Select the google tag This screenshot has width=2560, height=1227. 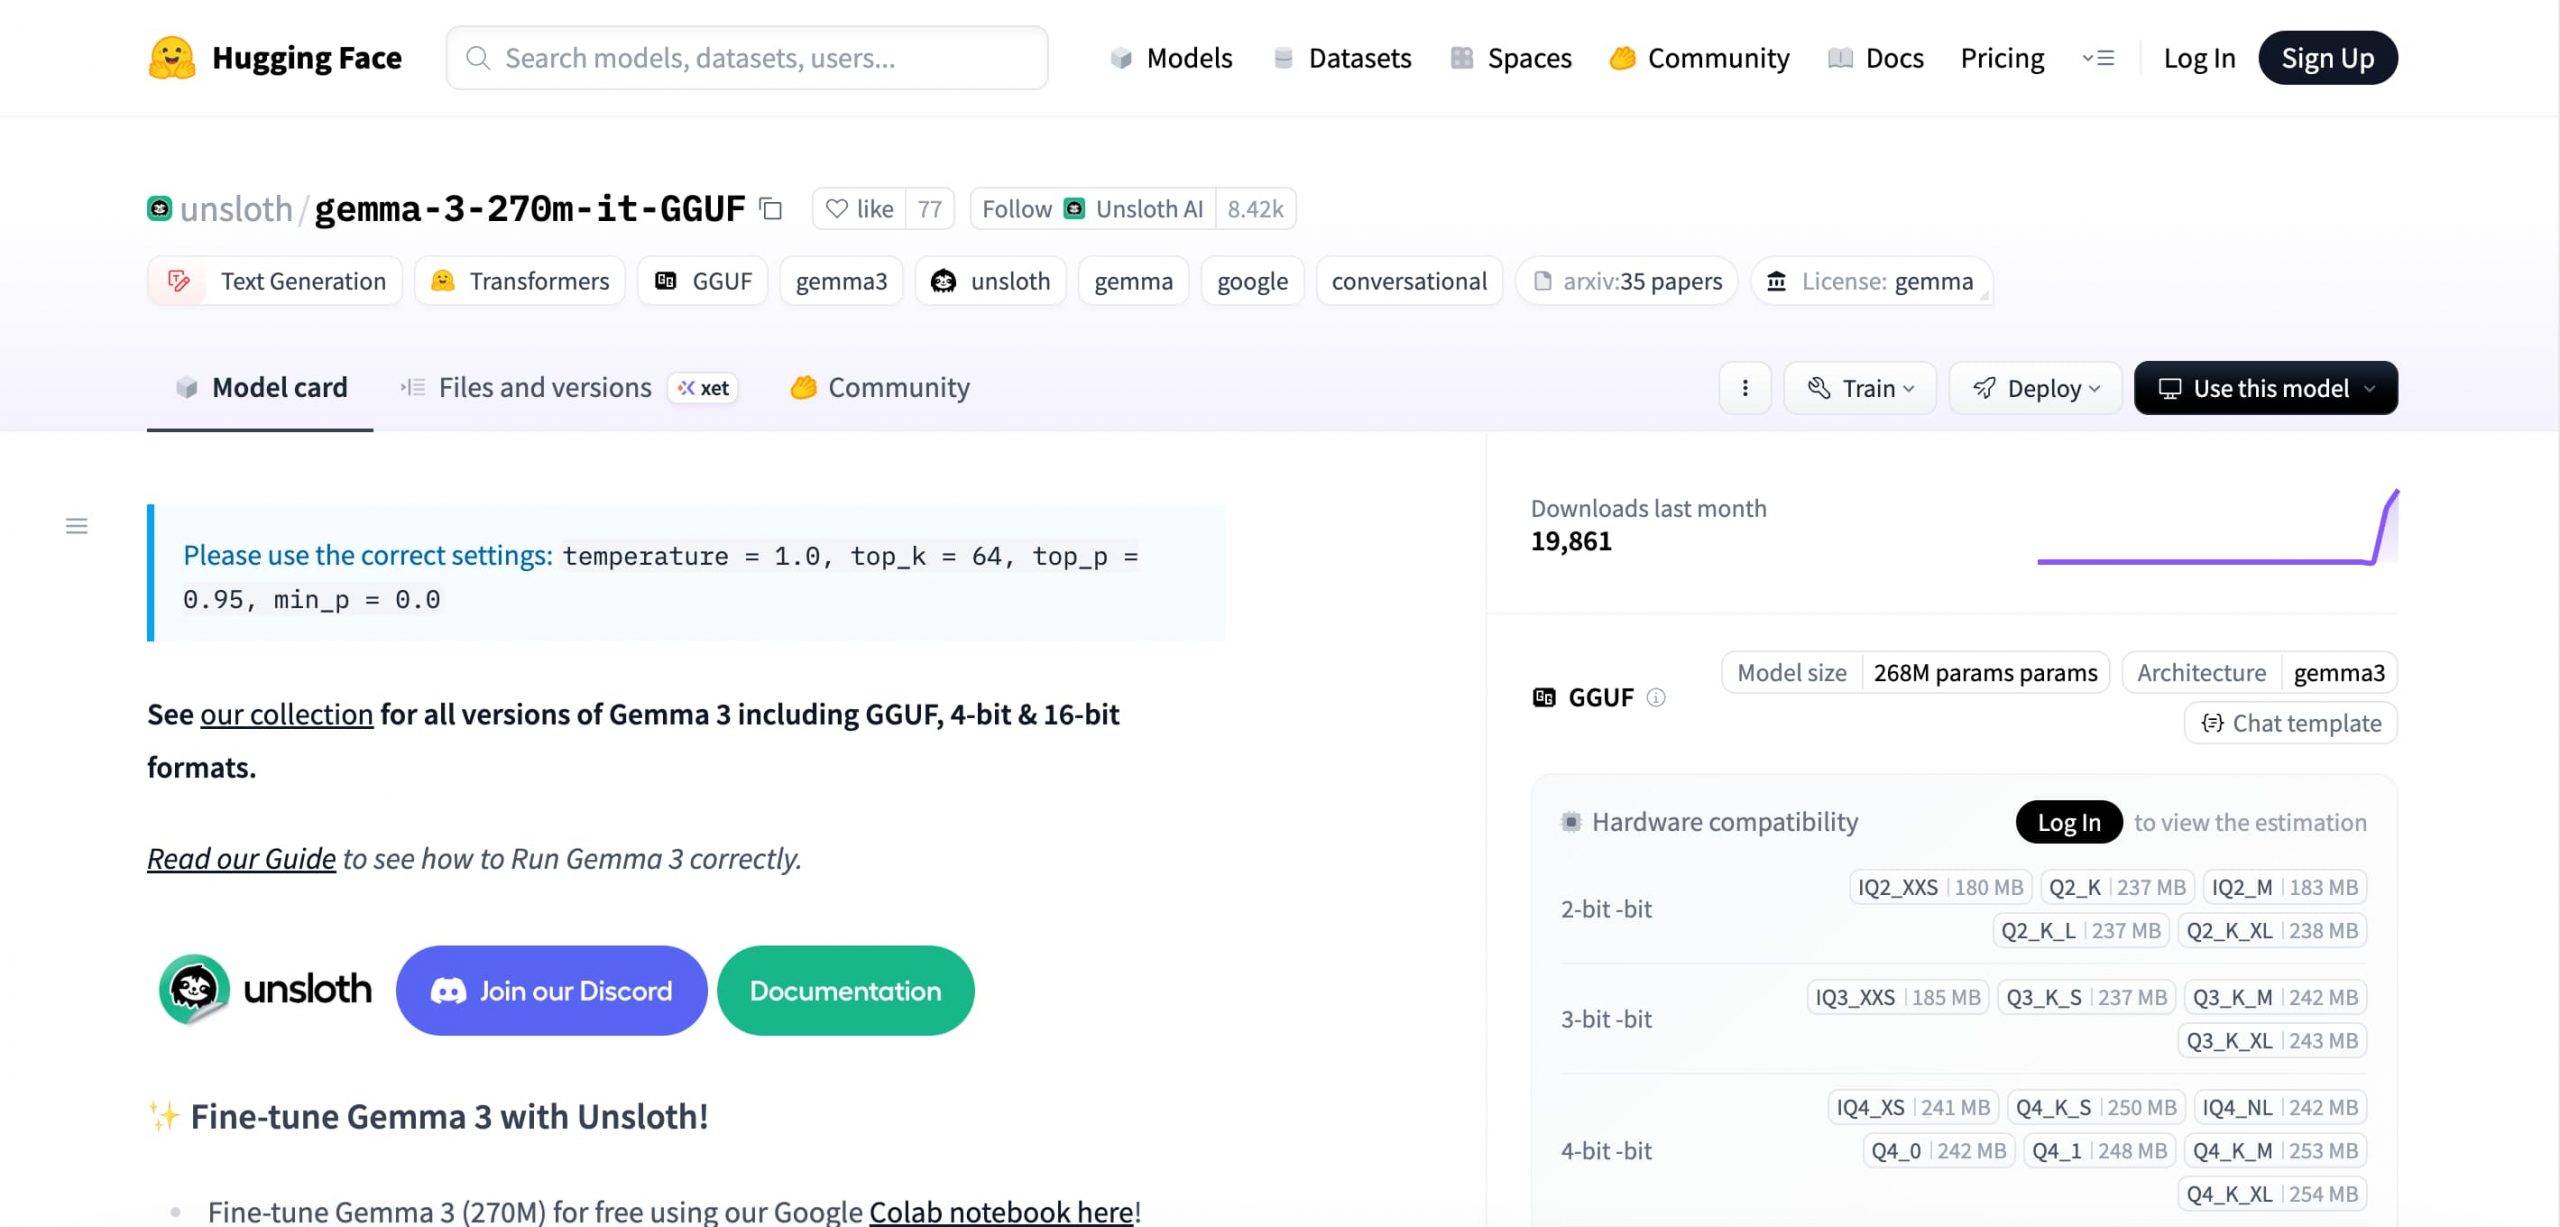point(1252,281)
